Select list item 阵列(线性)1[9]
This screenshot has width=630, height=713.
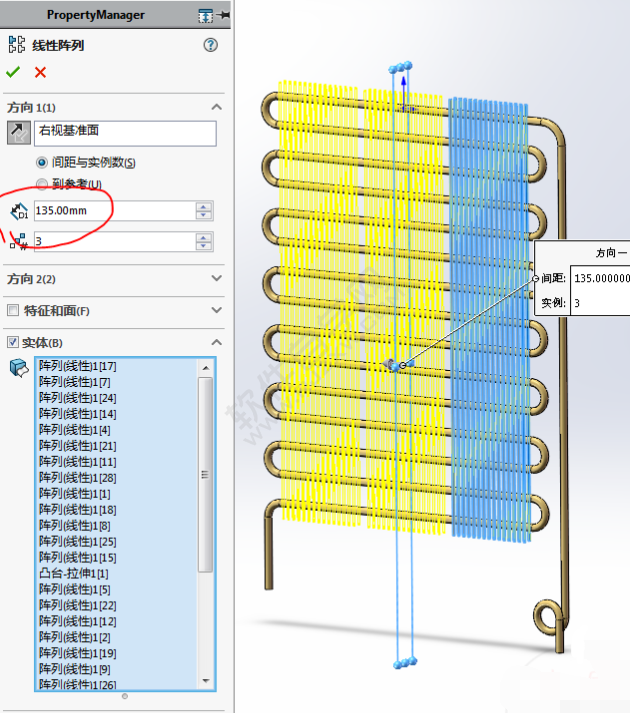(x=75, y=669)
